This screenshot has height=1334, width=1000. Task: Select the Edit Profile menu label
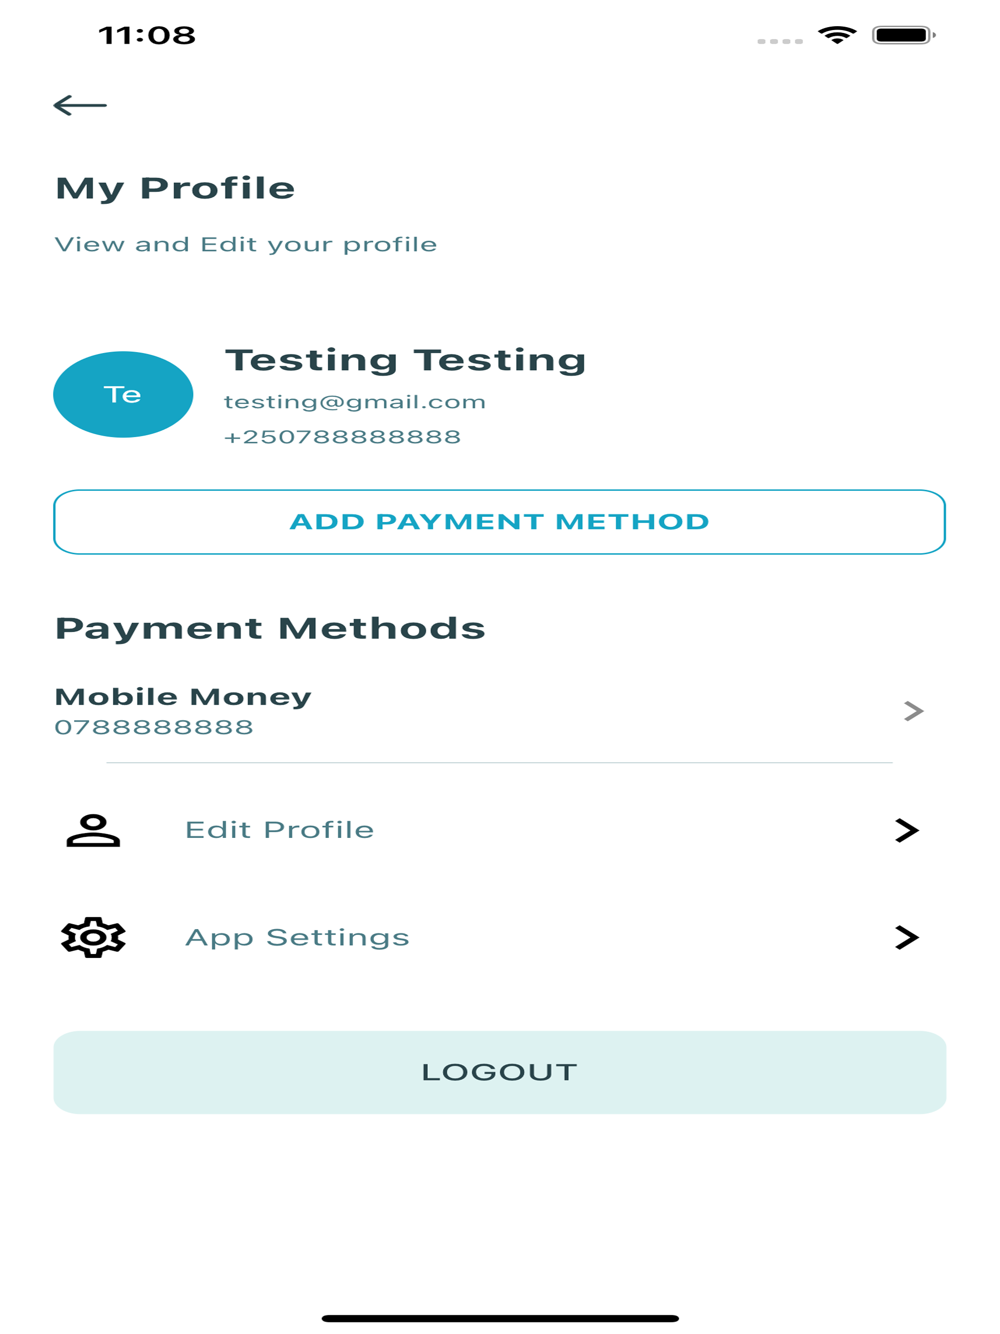279,830
